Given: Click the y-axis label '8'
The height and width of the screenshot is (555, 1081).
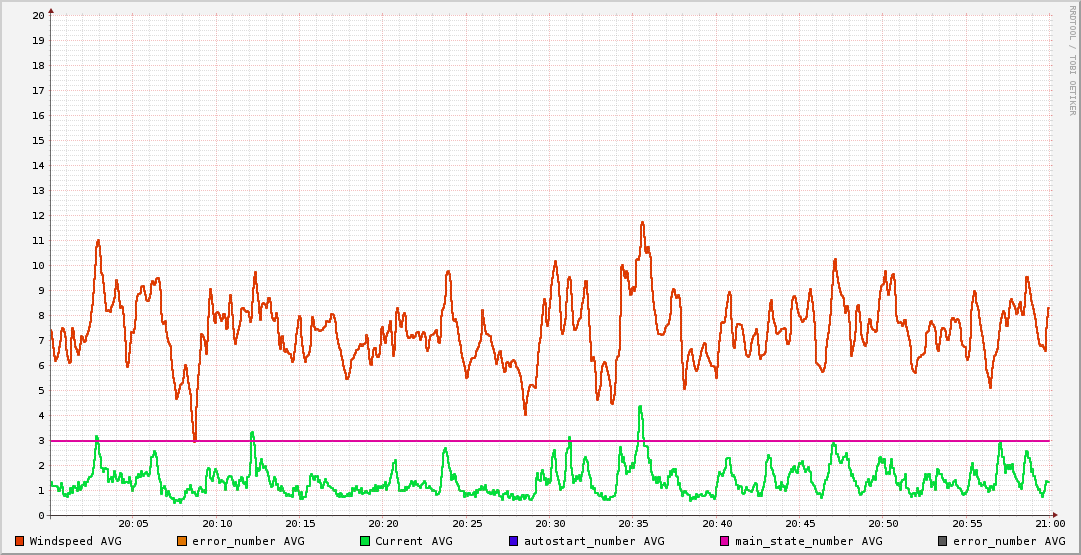Looking at the screenshot, I should pos(42,315).
